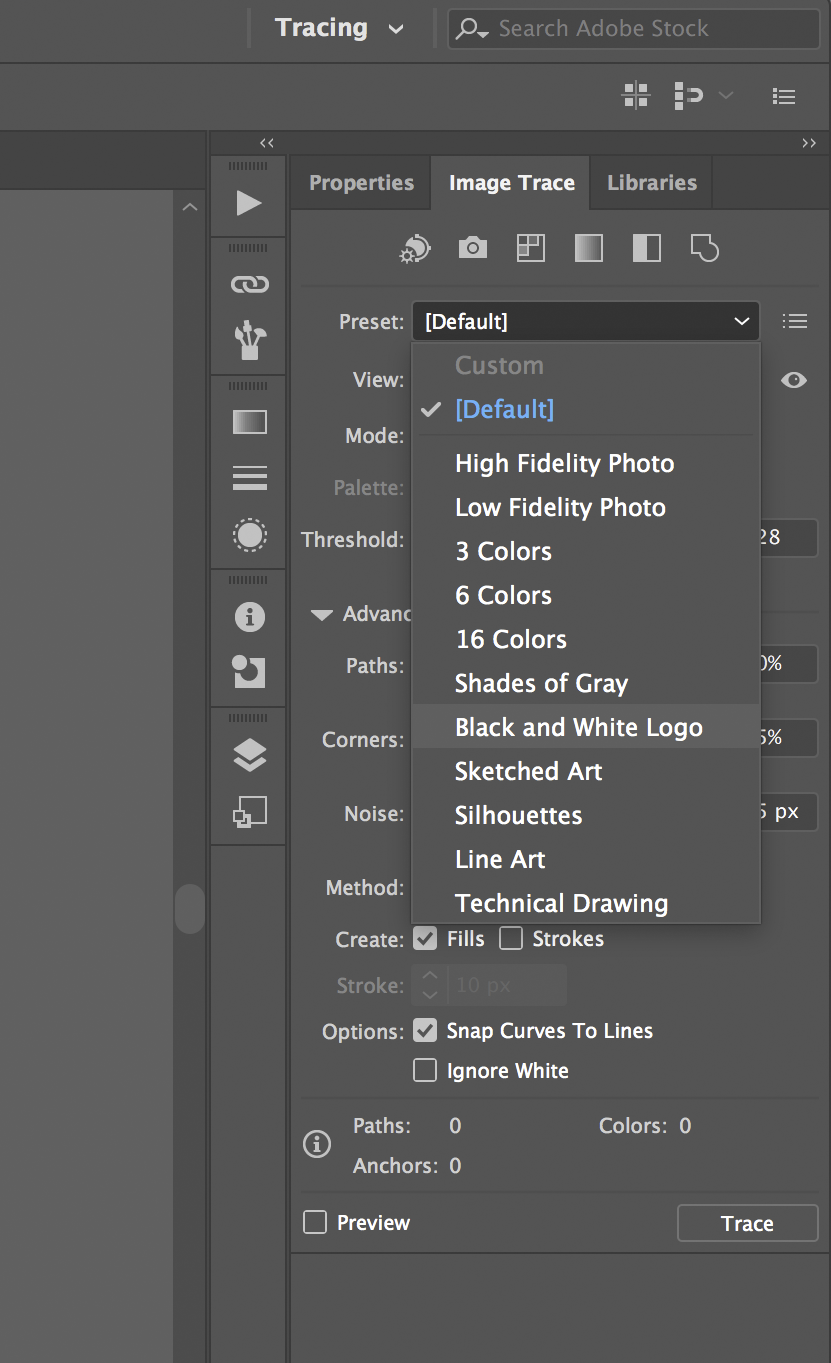The image size is (831, 1363).
Task: Open the Links panel icon
Action: click(249, 285)
